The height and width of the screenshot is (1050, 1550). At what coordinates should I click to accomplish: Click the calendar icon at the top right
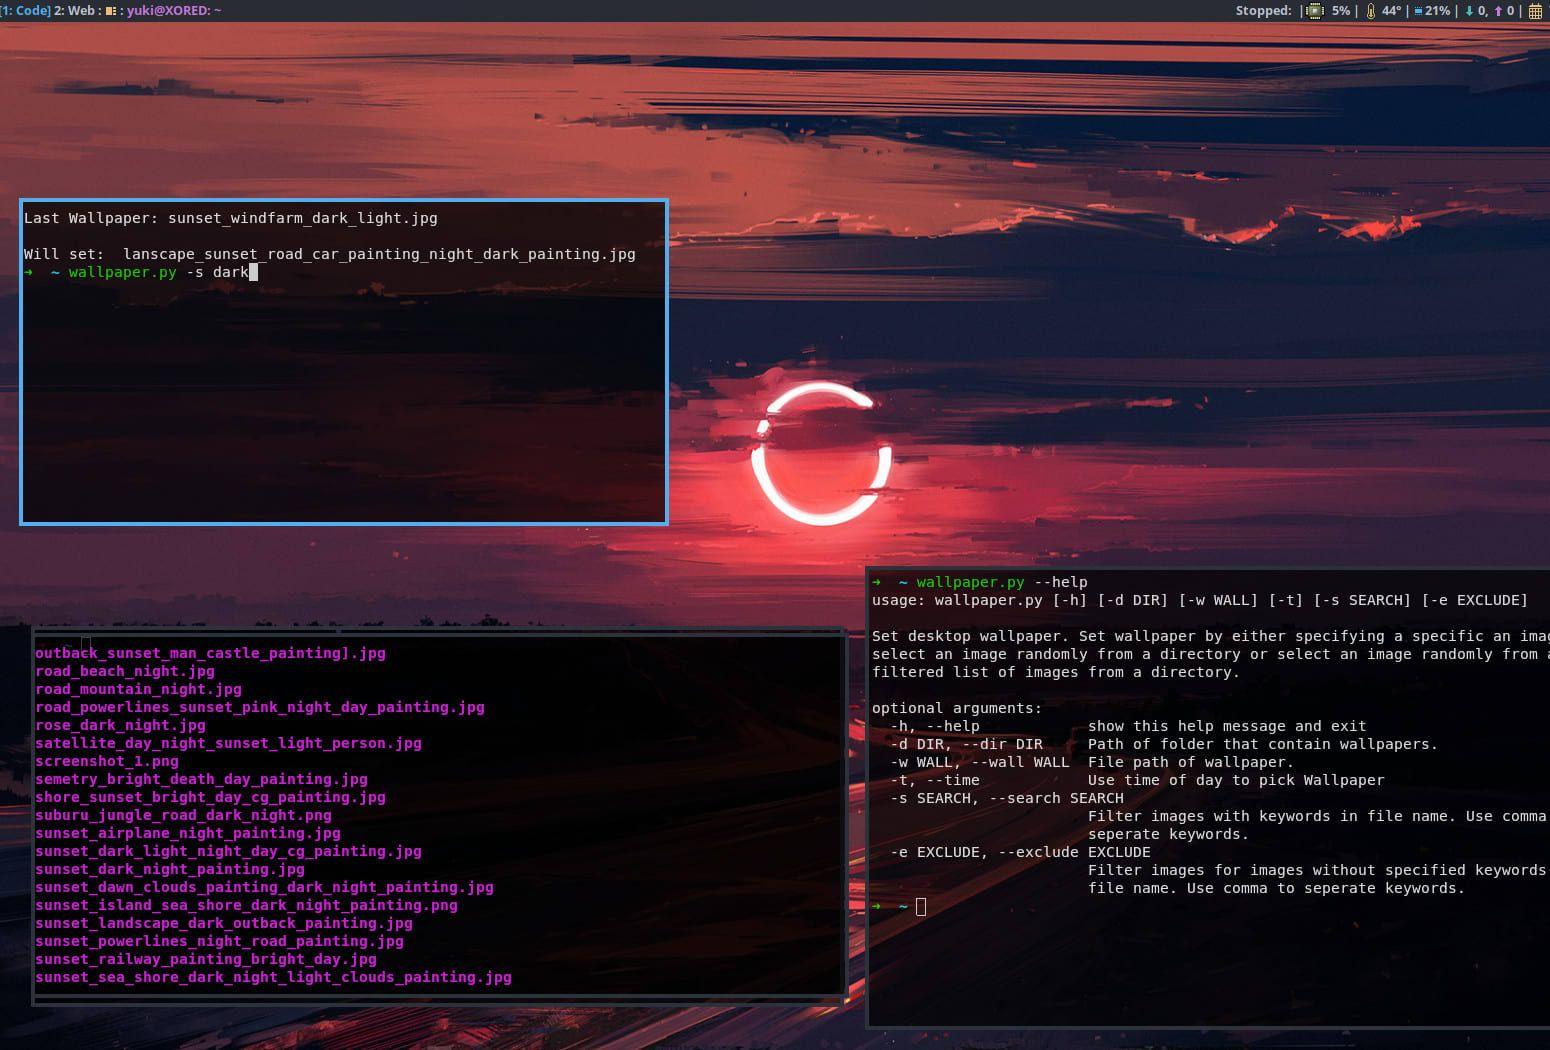[1536, 11]
